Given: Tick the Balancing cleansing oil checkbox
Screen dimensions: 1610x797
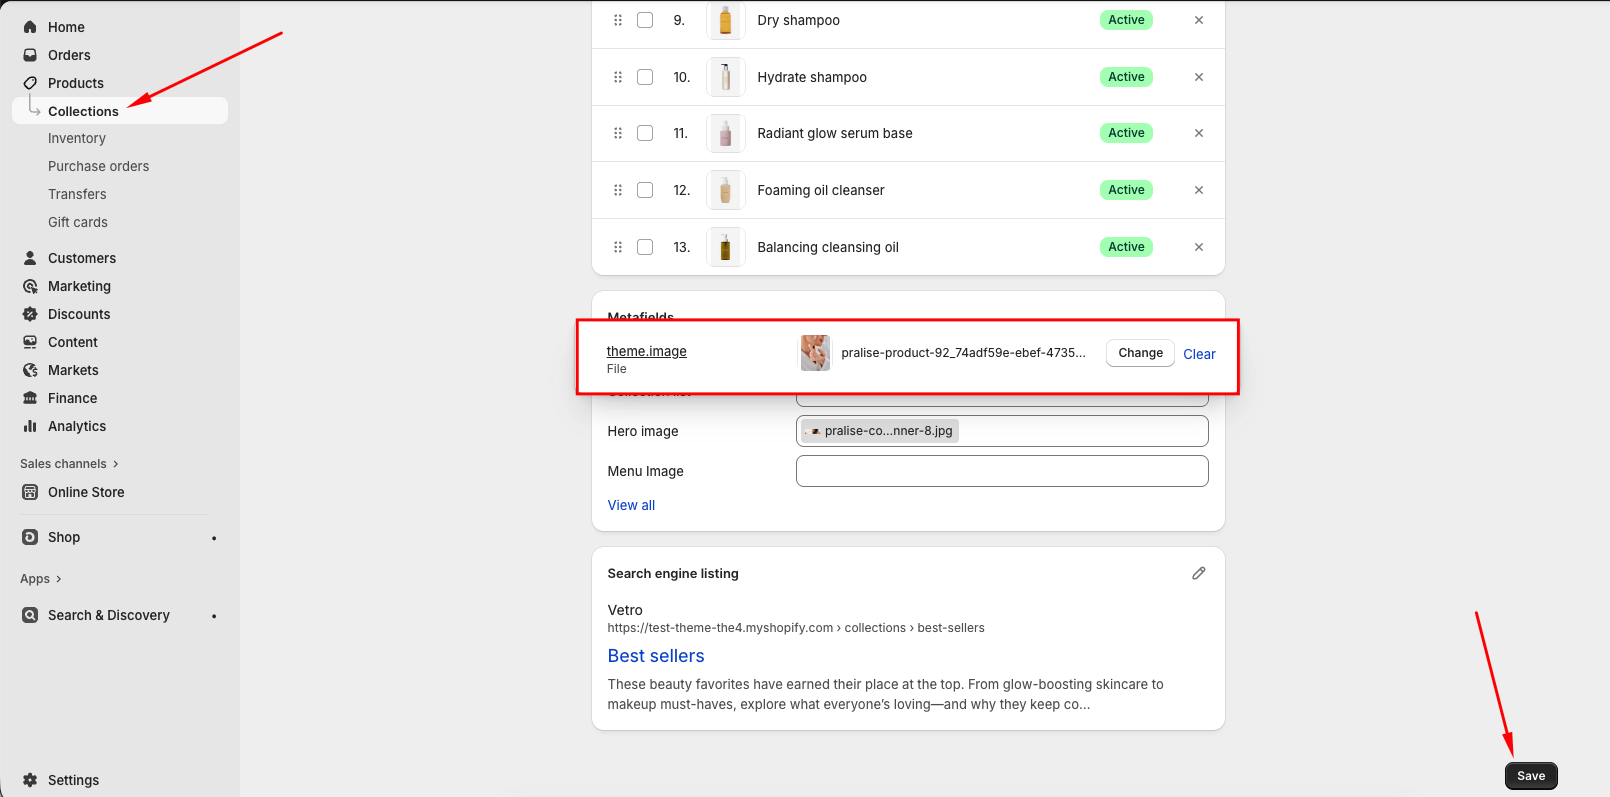Looking at the screenshot, I should coord(645,247).
